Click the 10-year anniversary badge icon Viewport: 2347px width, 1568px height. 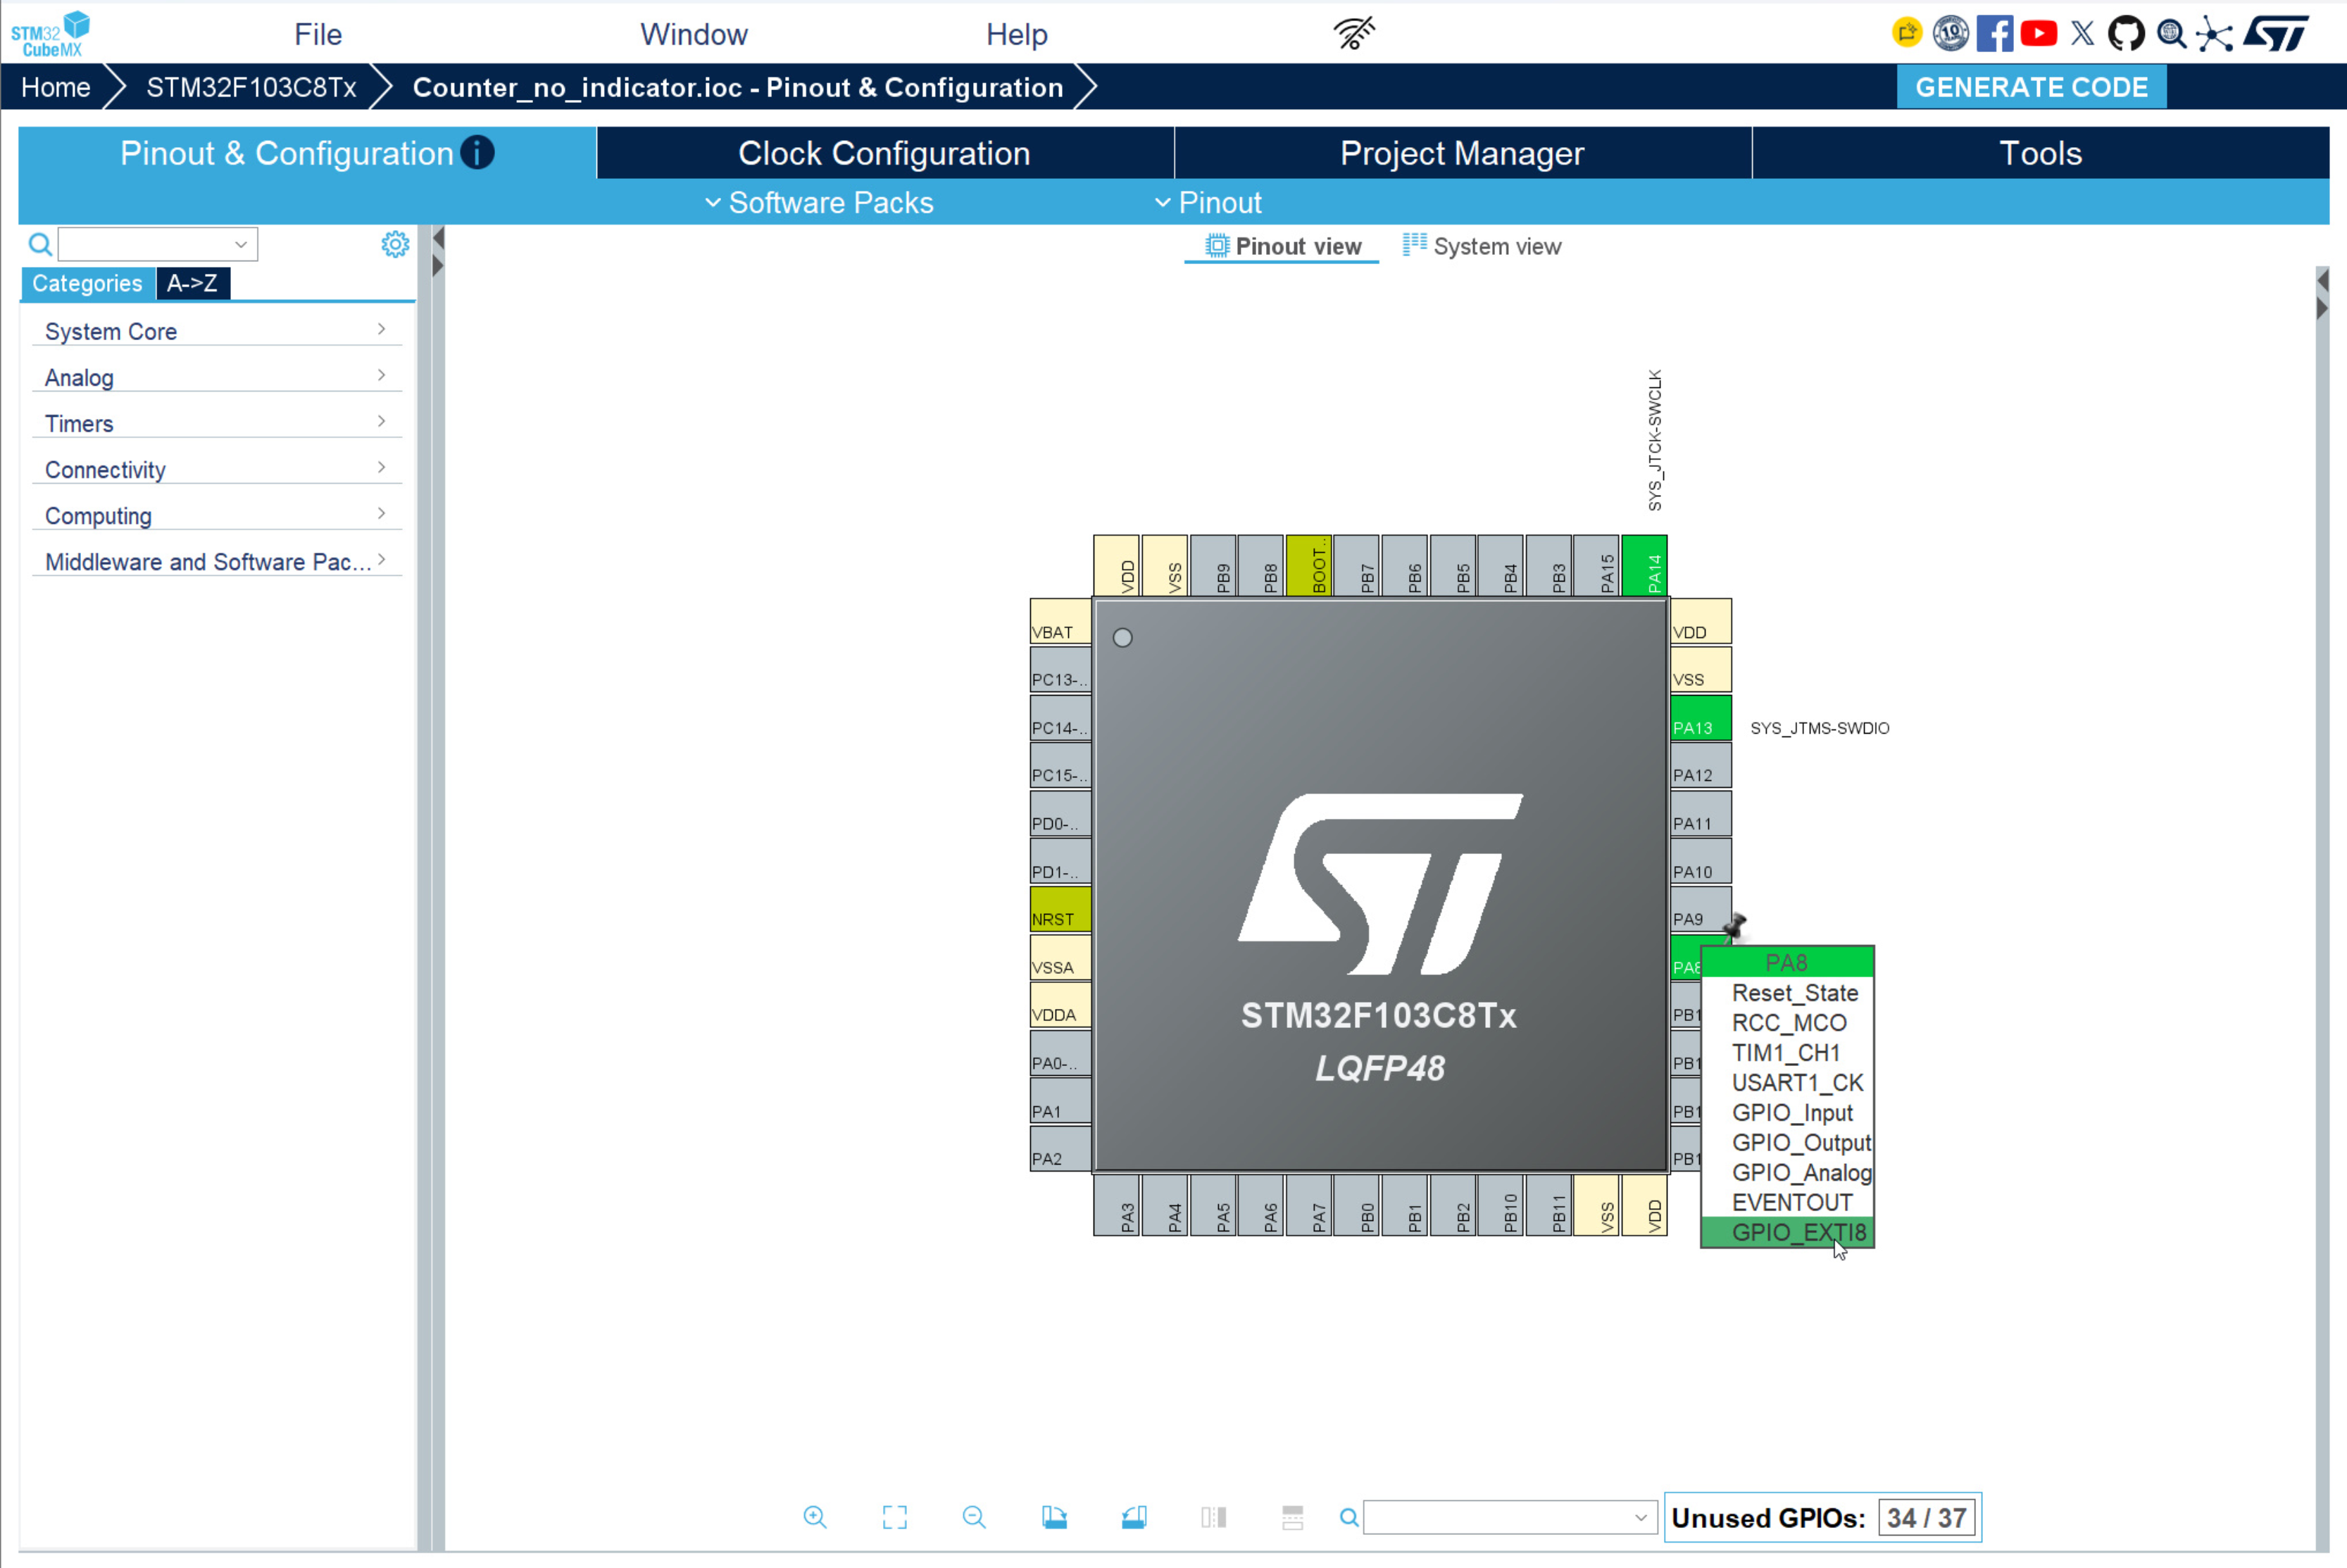point(1950,33)
